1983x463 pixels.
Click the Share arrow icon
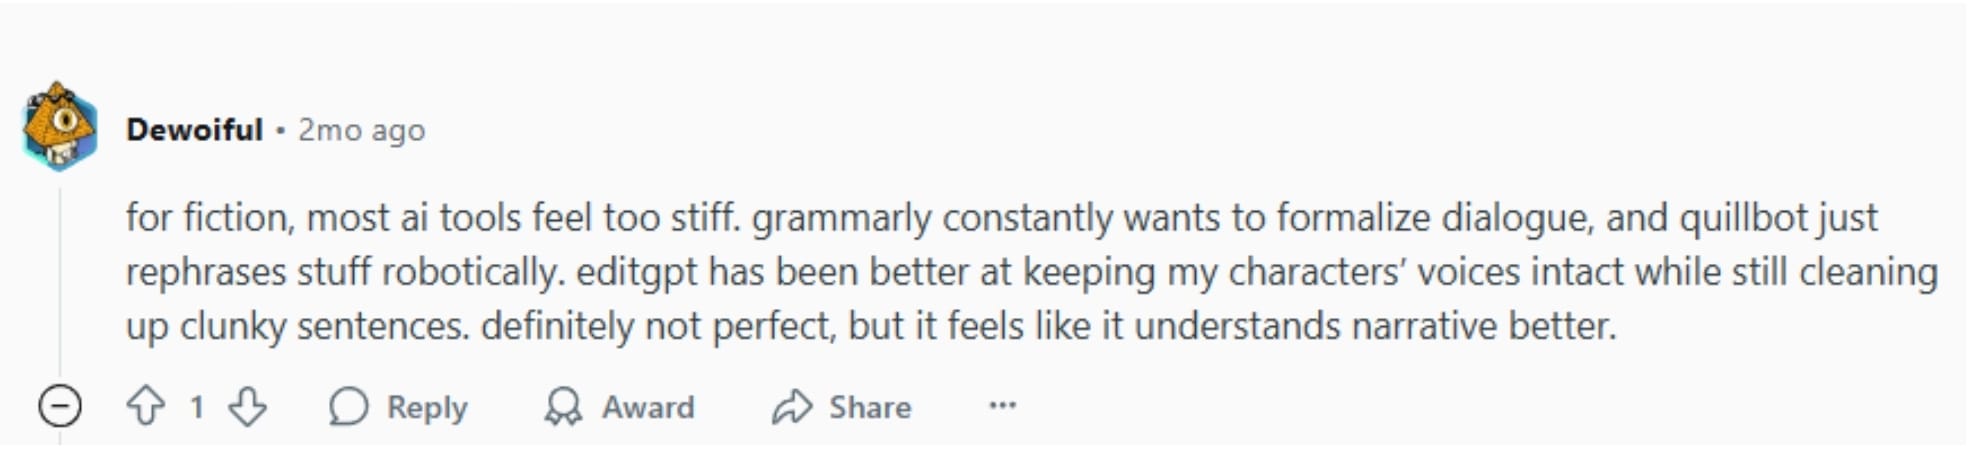(792, 407)
